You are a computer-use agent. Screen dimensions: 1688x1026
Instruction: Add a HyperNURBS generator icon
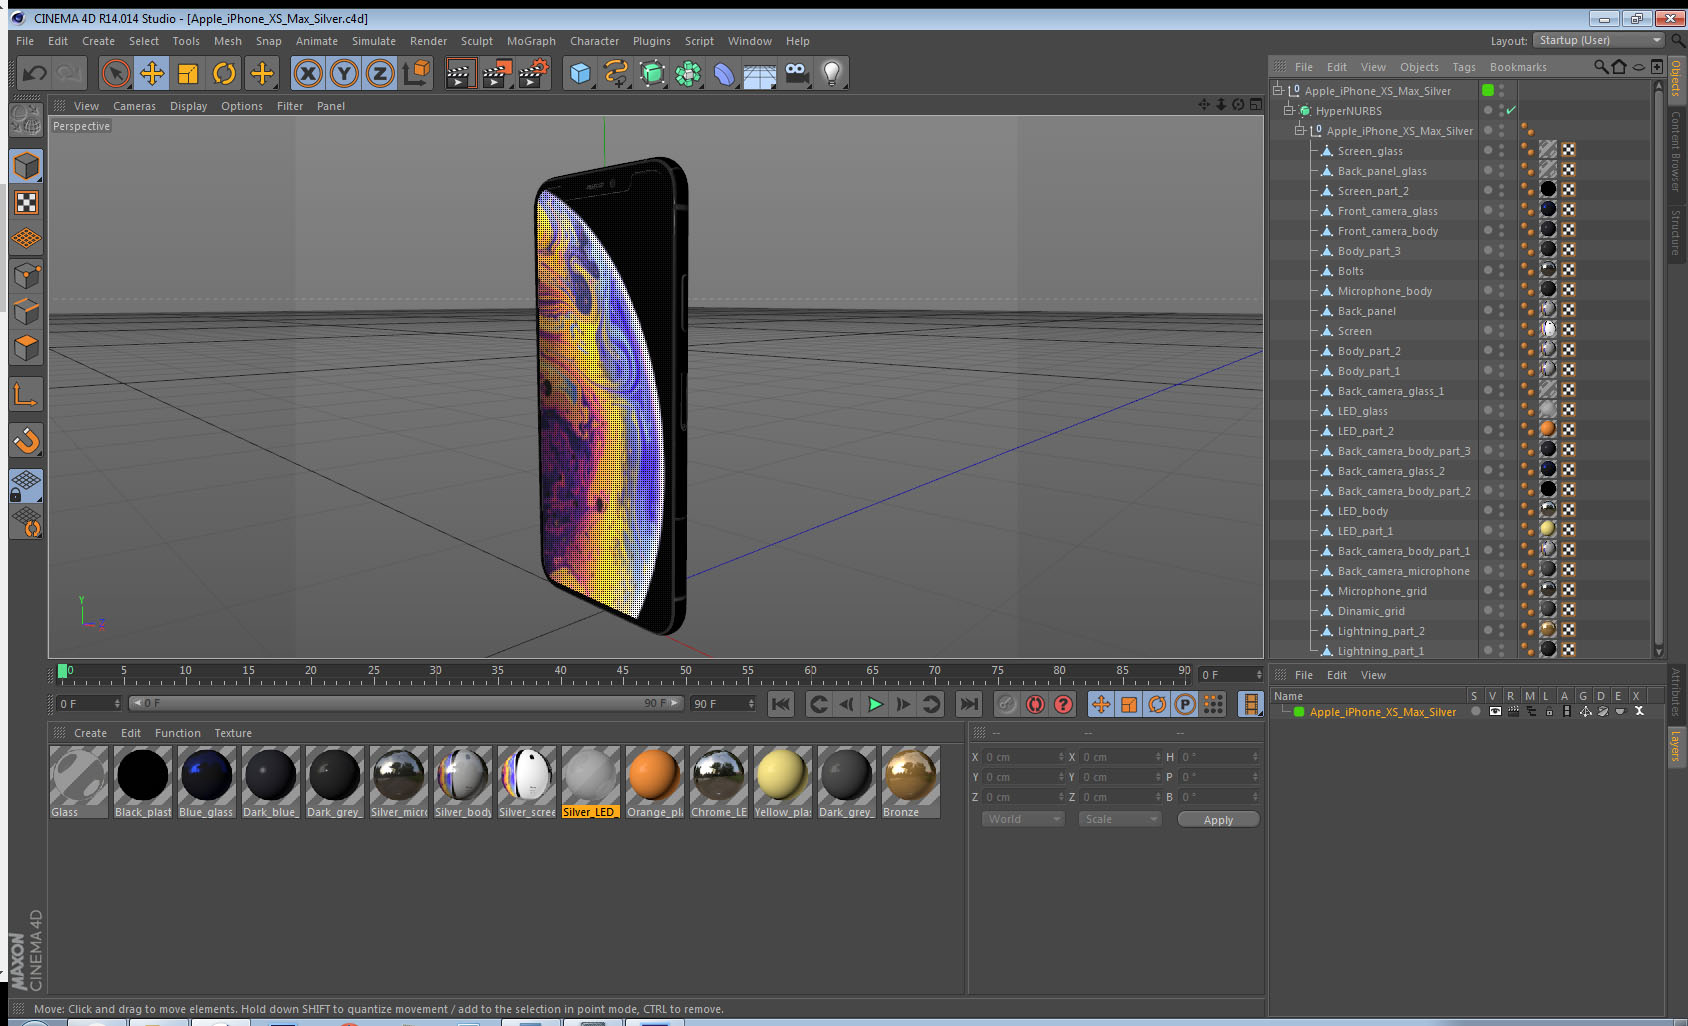652,73
